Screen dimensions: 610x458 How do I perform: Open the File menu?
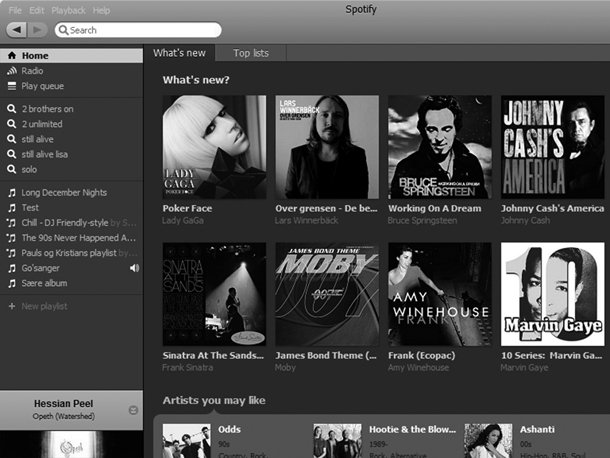[x=15, y=10]
